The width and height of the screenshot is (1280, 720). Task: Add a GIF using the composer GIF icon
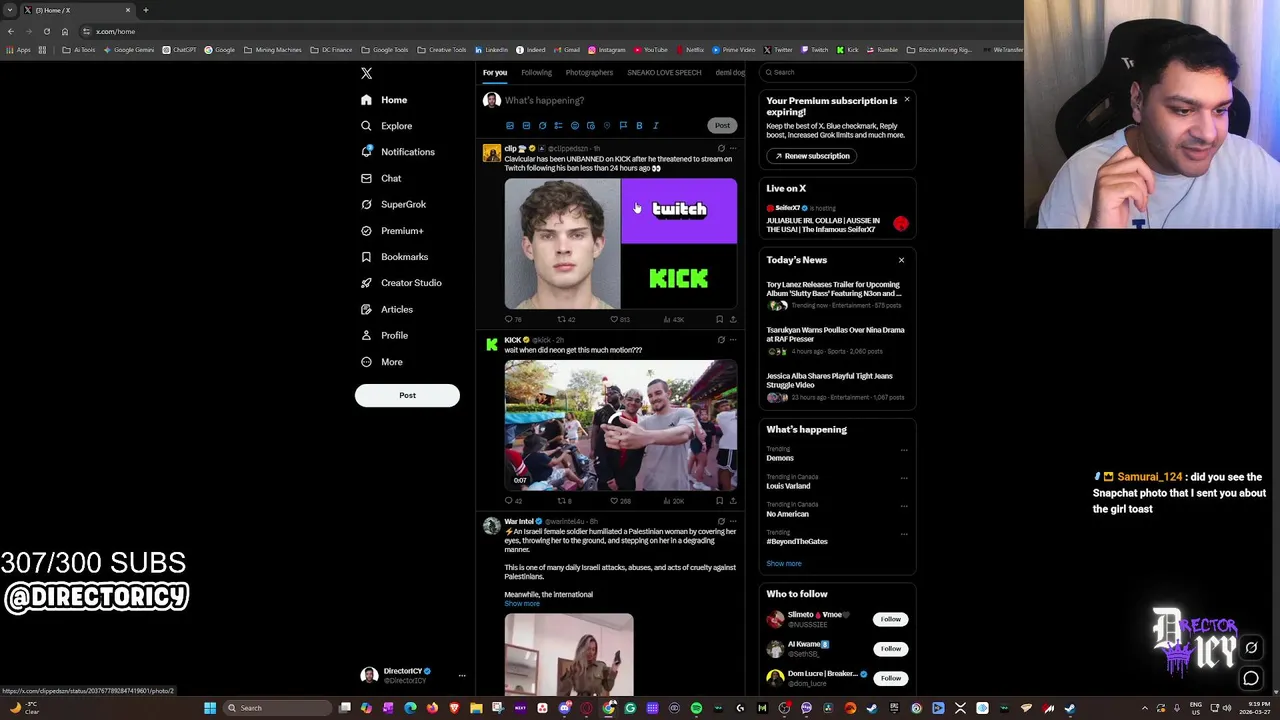(526, 126)
